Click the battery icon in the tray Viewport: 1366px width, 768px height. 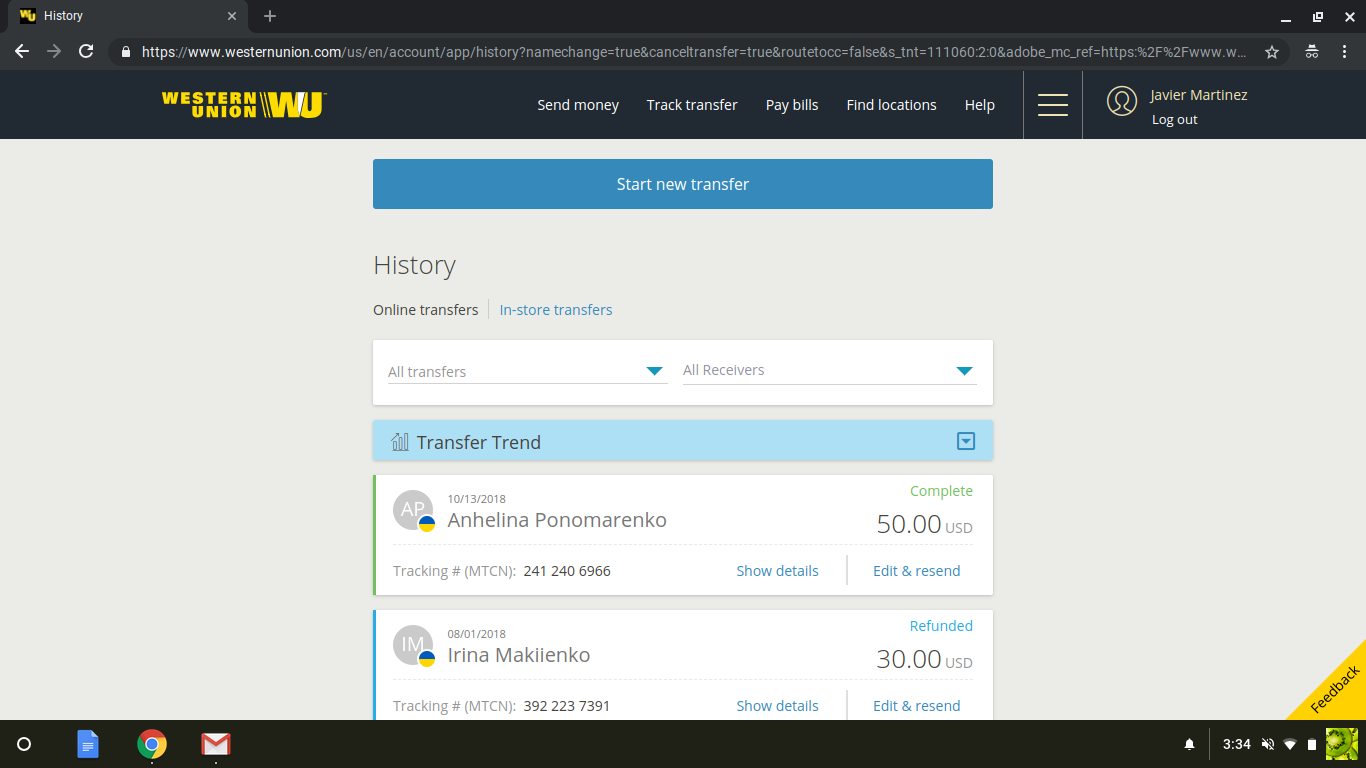(1312, 744)
